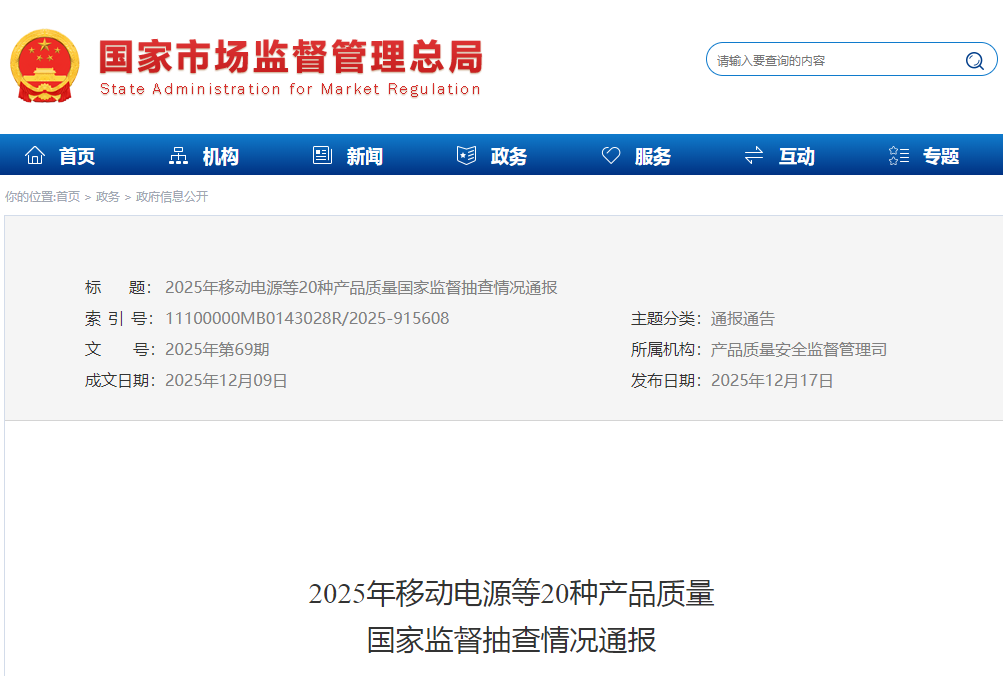This screenshot has width=1003, height=676.
Task: Open the 服务 navigation tab
Action: 653,156
